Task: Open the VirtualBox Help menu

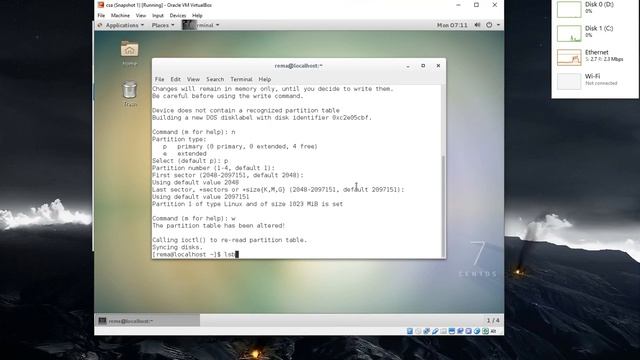Action: click(x=197, y=16)
